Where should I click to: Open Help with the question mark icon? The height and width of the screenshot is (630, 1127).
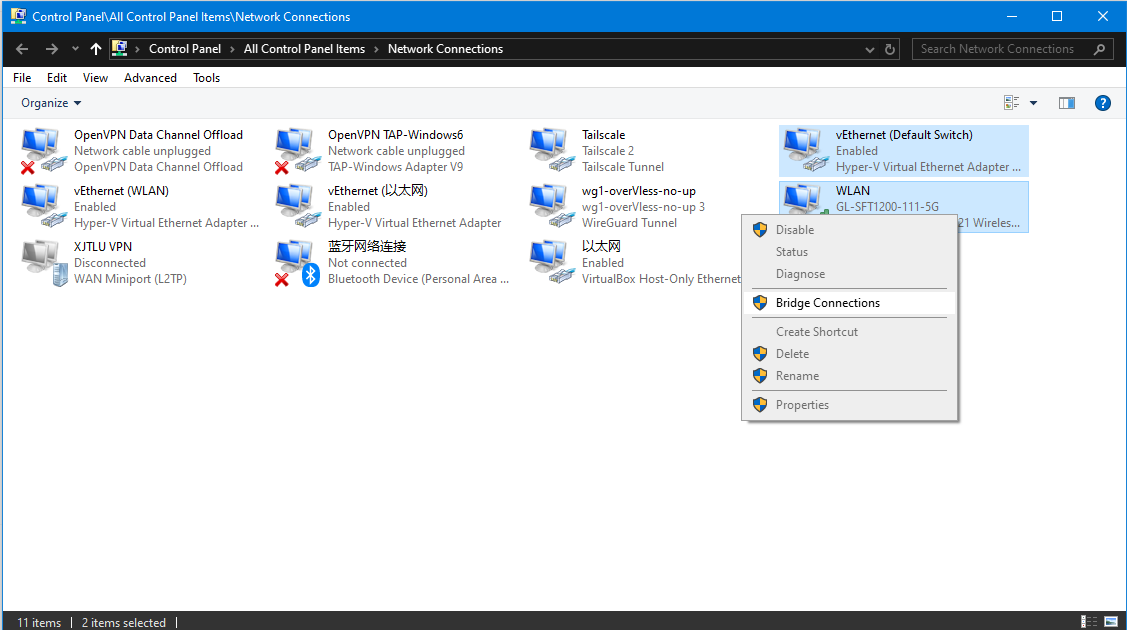[1103, 103]
